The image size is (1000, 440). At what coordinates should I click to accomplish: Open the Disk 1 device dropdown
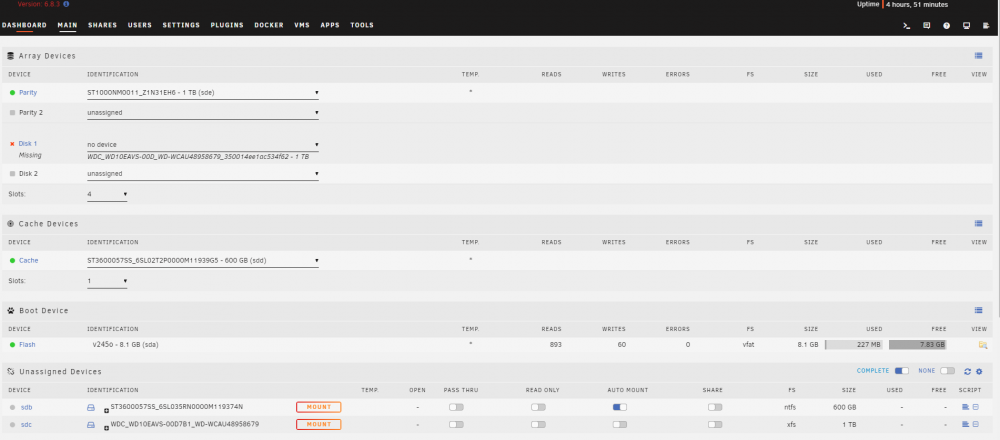tap(203, 145)
